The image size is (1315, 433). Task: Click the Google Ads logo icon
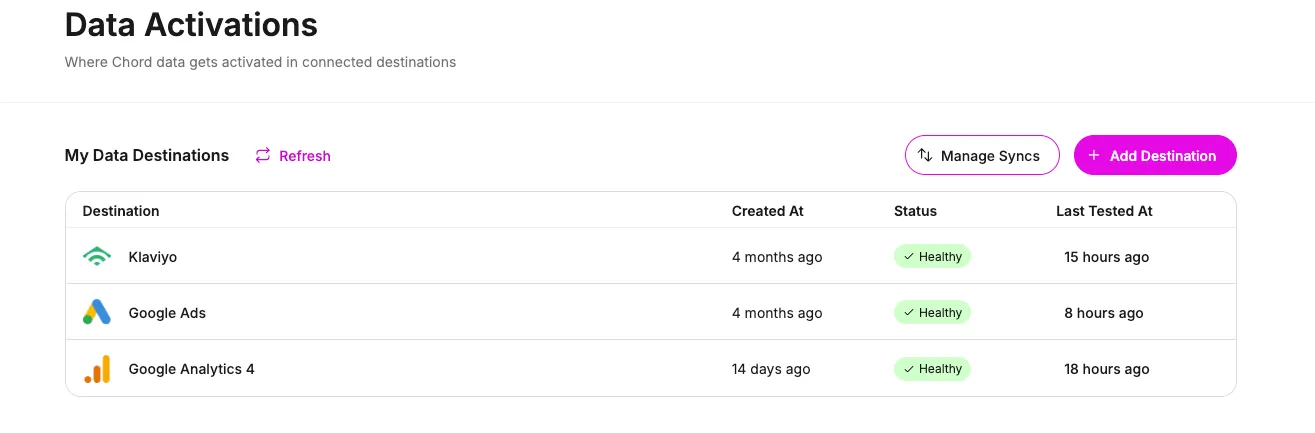pos(96,312)
